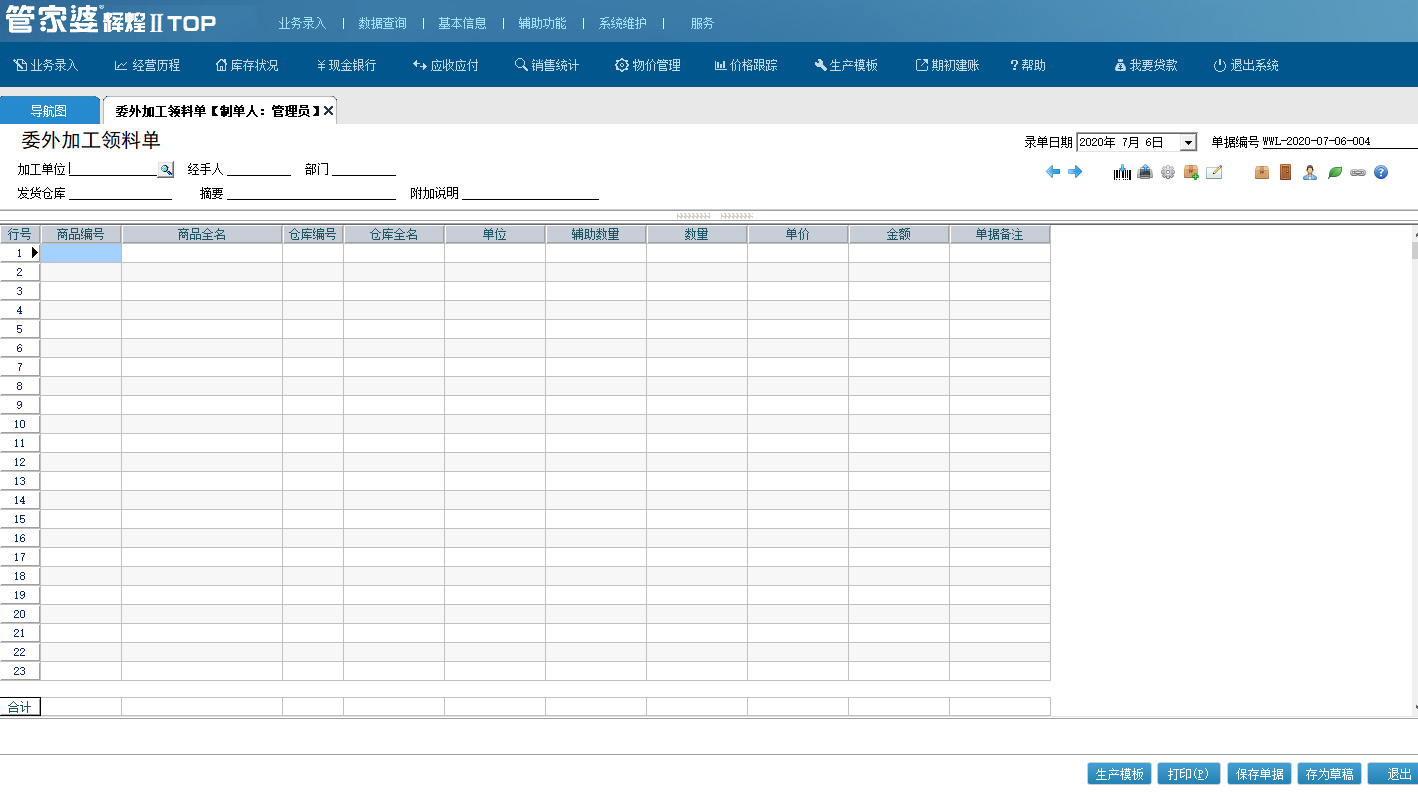
Task: Go to the previous document with left arrow
Action: tap(1053, 172)
